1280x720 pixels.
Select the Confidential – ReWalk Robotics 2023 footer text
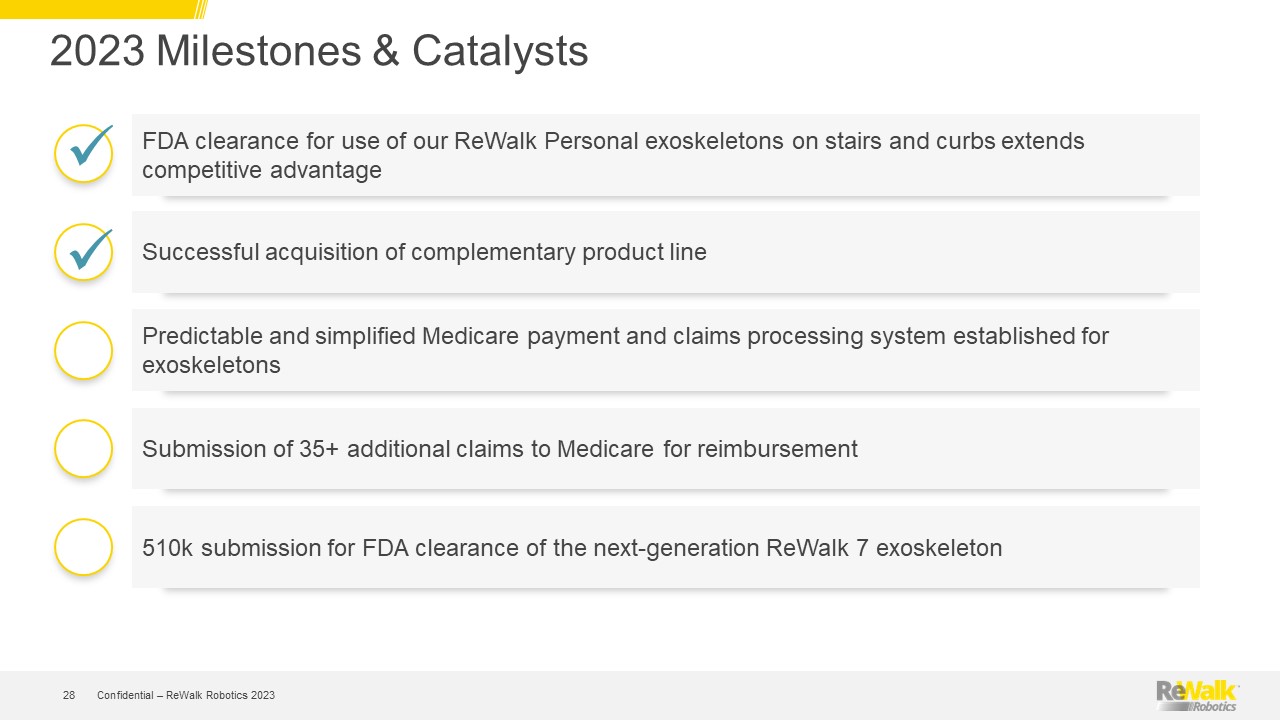tap(186, 695)
